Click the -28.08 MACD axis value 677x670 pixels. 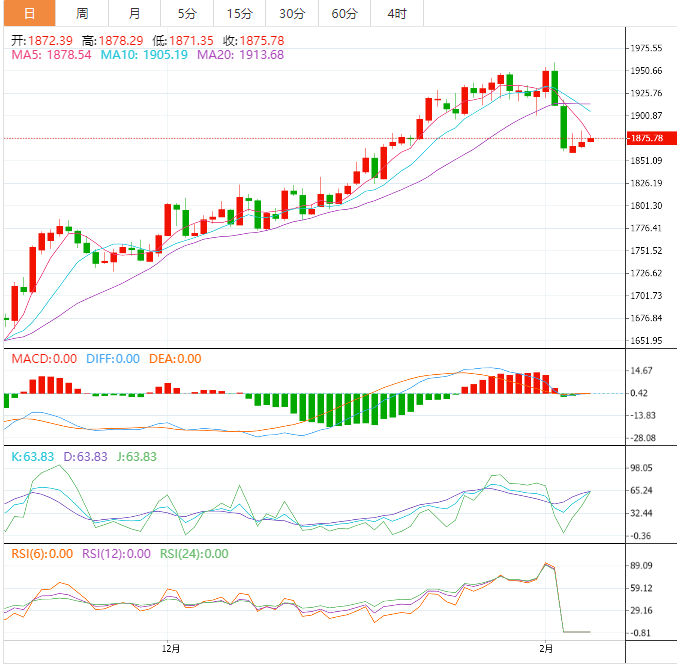641,438
